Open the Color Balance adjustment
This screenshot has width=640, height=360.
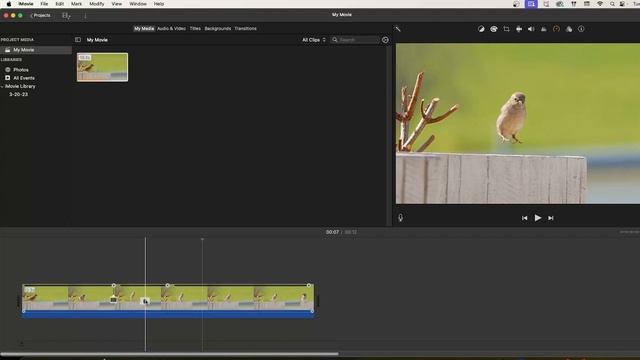481,29
